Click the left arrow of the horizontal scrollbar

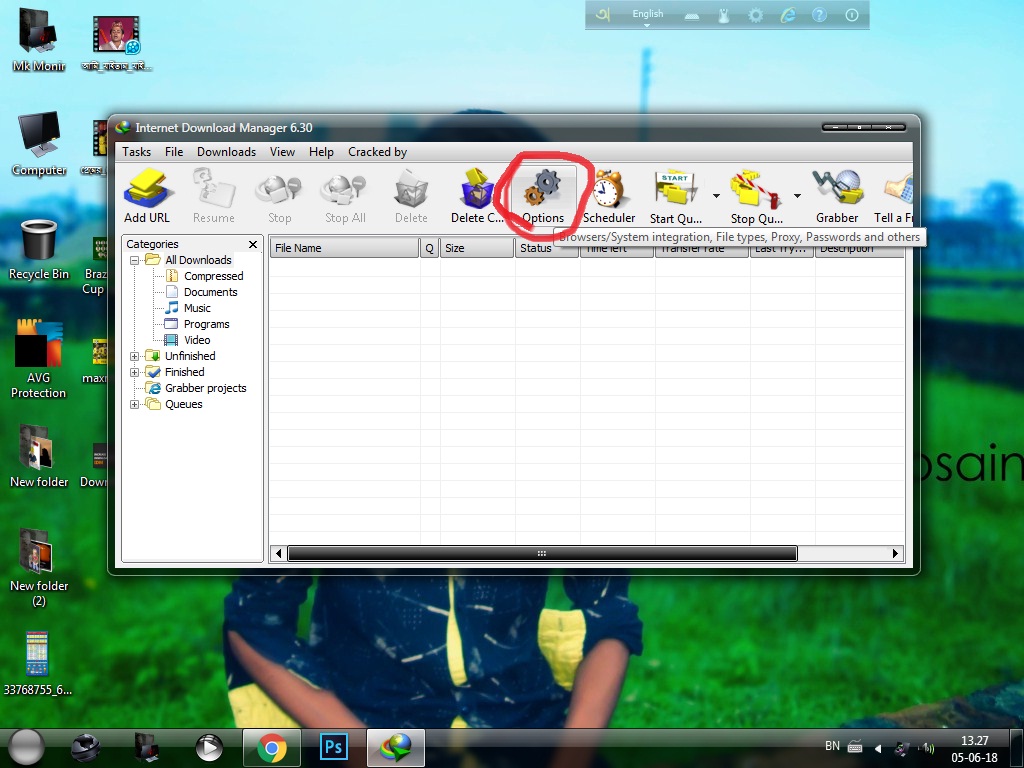[x=278, y=553]
